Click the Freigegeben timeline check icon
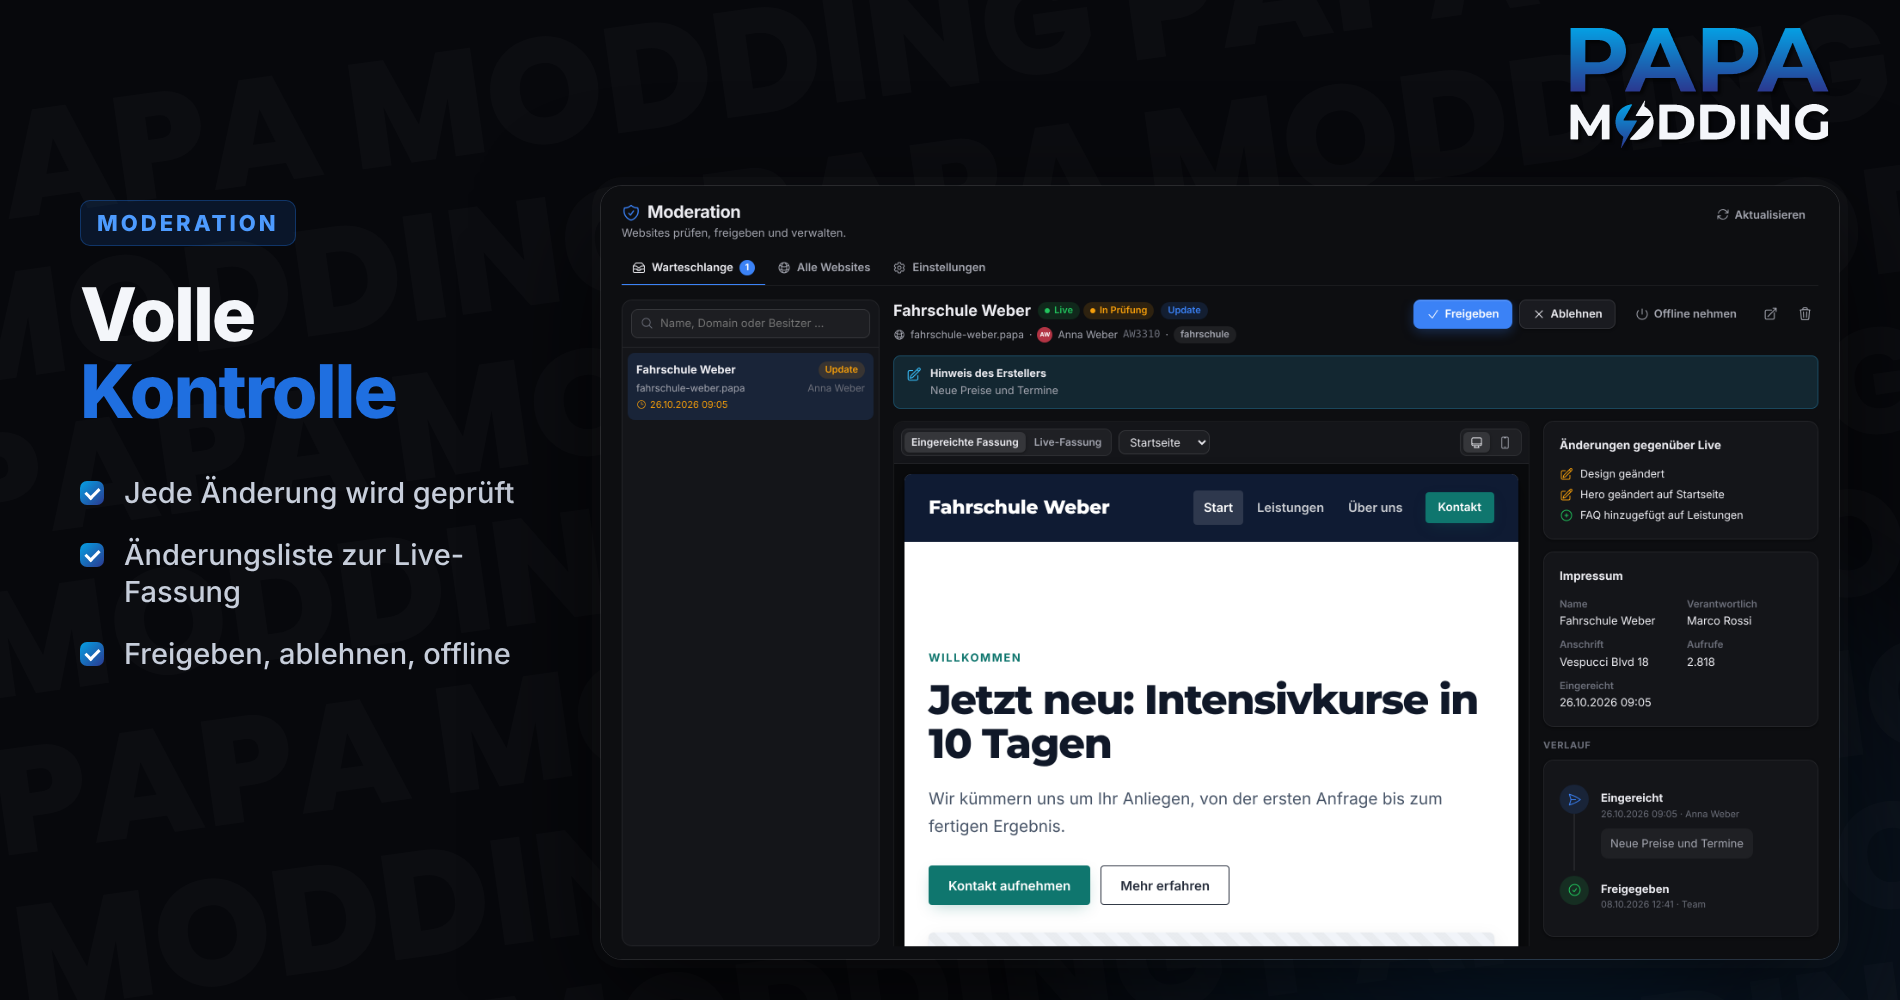The width and height of the screenshot is (1900, 1000). [x=1574, y=890]
